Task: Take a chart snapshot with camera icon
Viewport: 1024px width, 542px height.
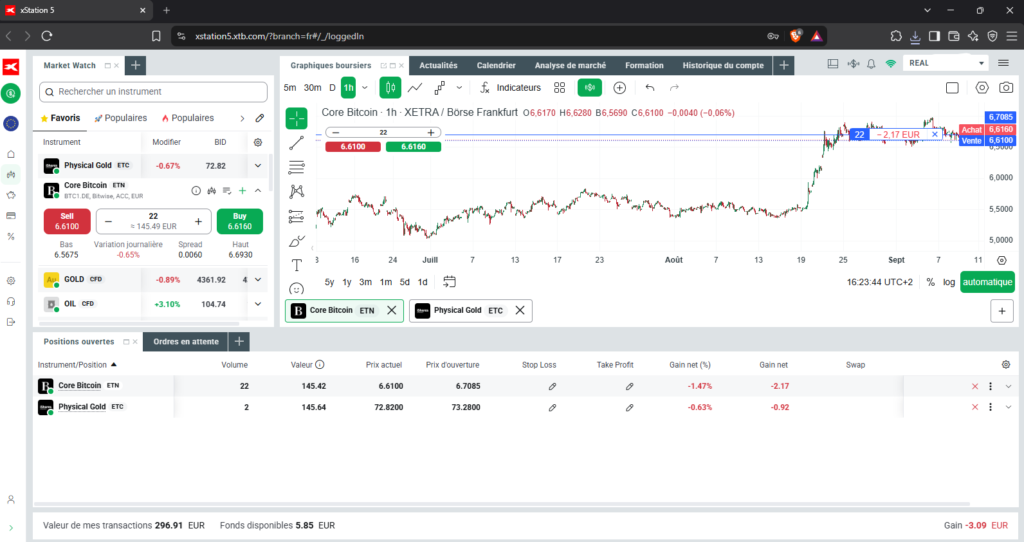Action: pyautogui.click(x=1006, y=88)
